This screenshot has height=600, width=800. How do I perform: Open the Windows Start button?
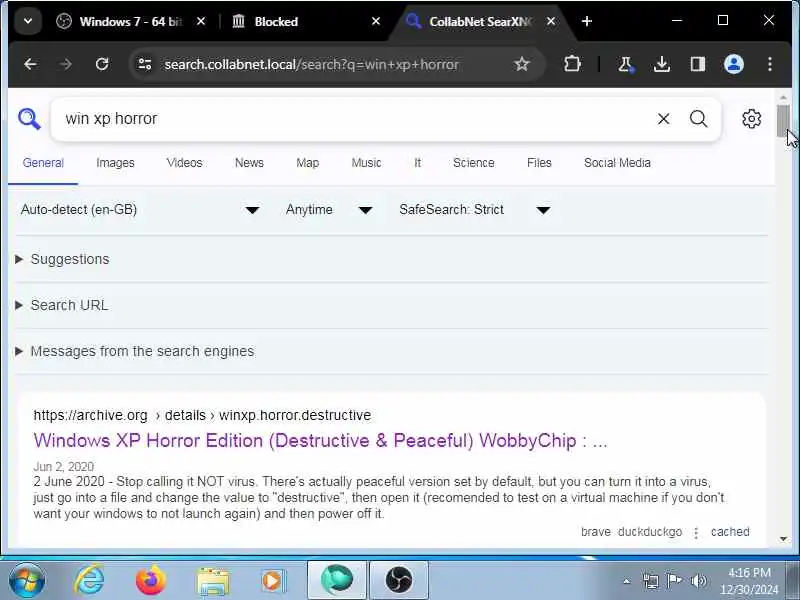pos(27,580)
